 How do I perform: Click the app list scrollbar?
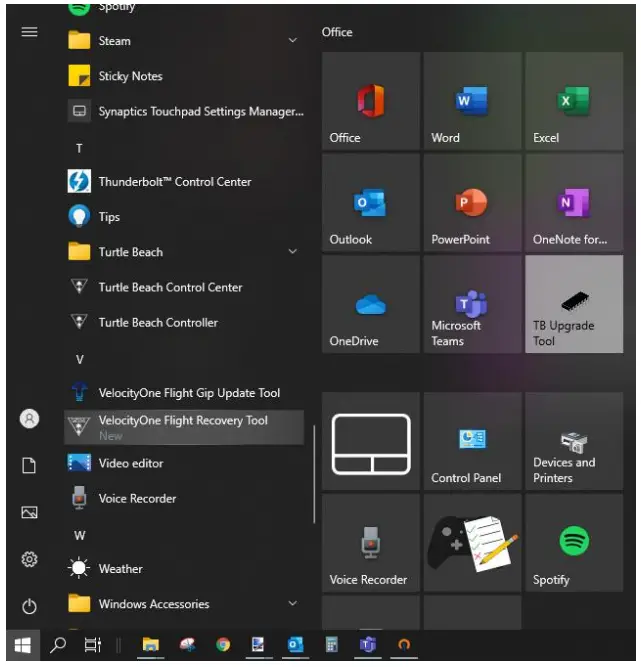tap(314, 474)
